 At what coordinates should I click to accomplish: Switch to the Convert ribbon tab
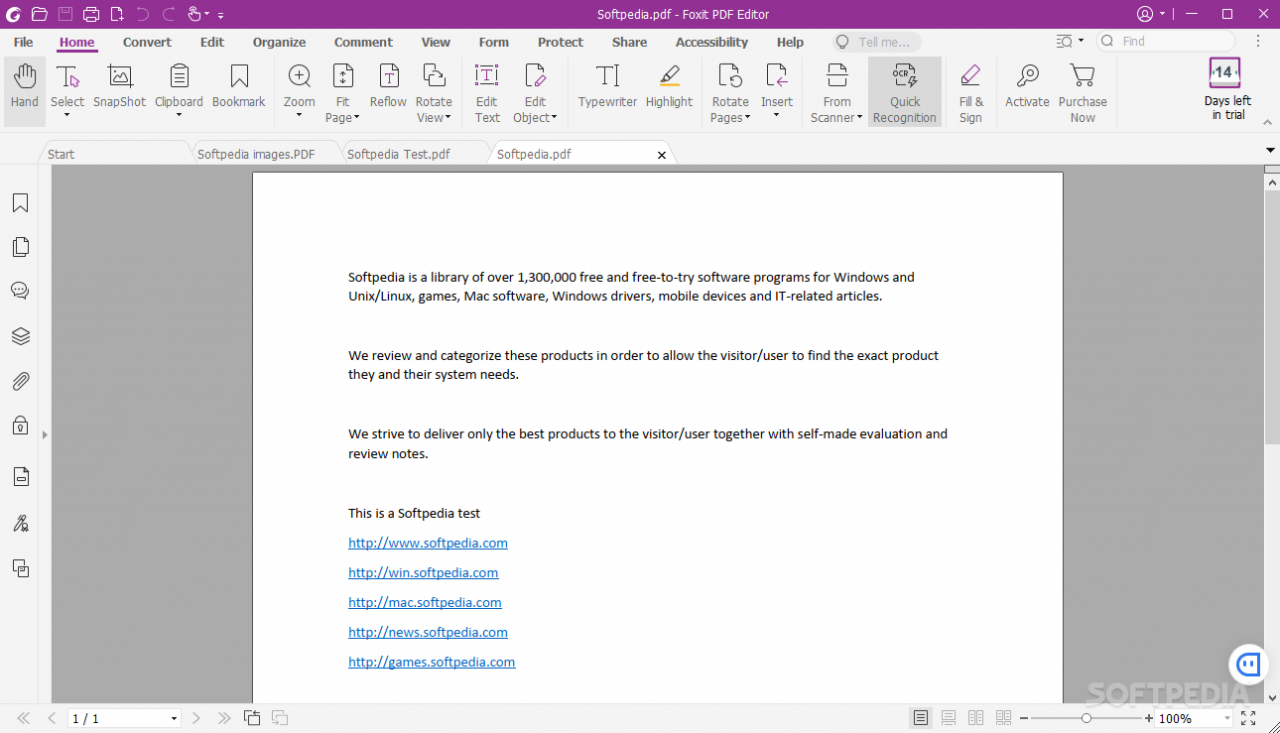[x=147, y=42]
